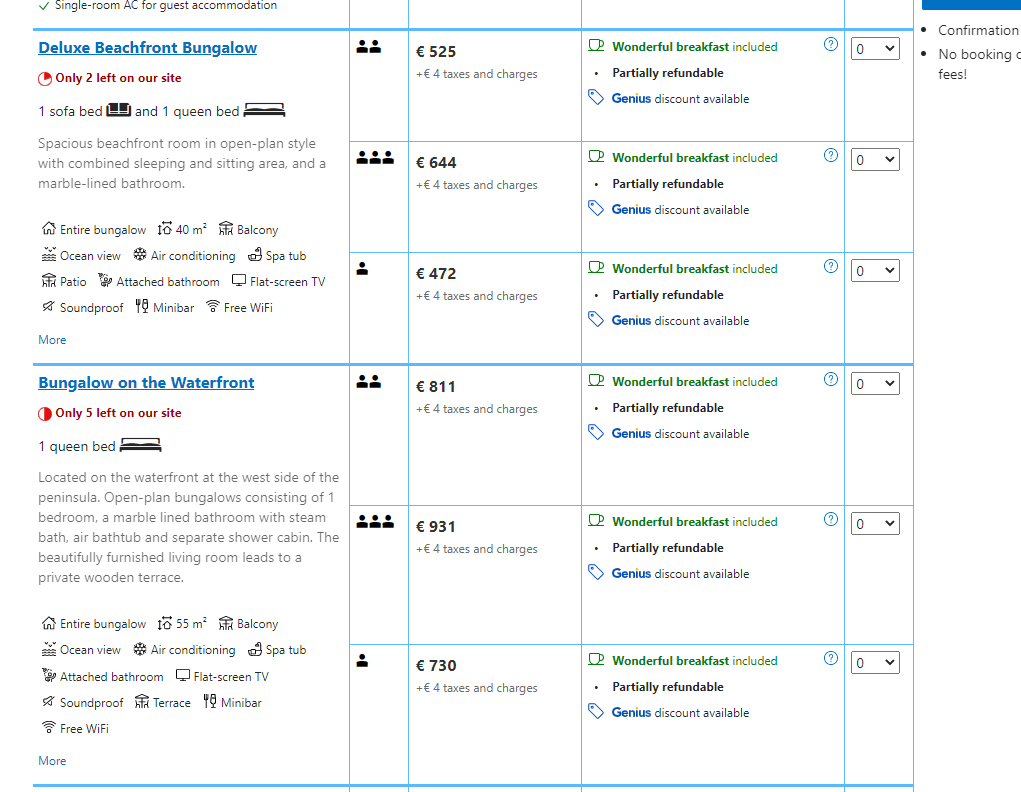Click the queen bed icon under Bungalow on the Waterfront

[x=141, y=446]
